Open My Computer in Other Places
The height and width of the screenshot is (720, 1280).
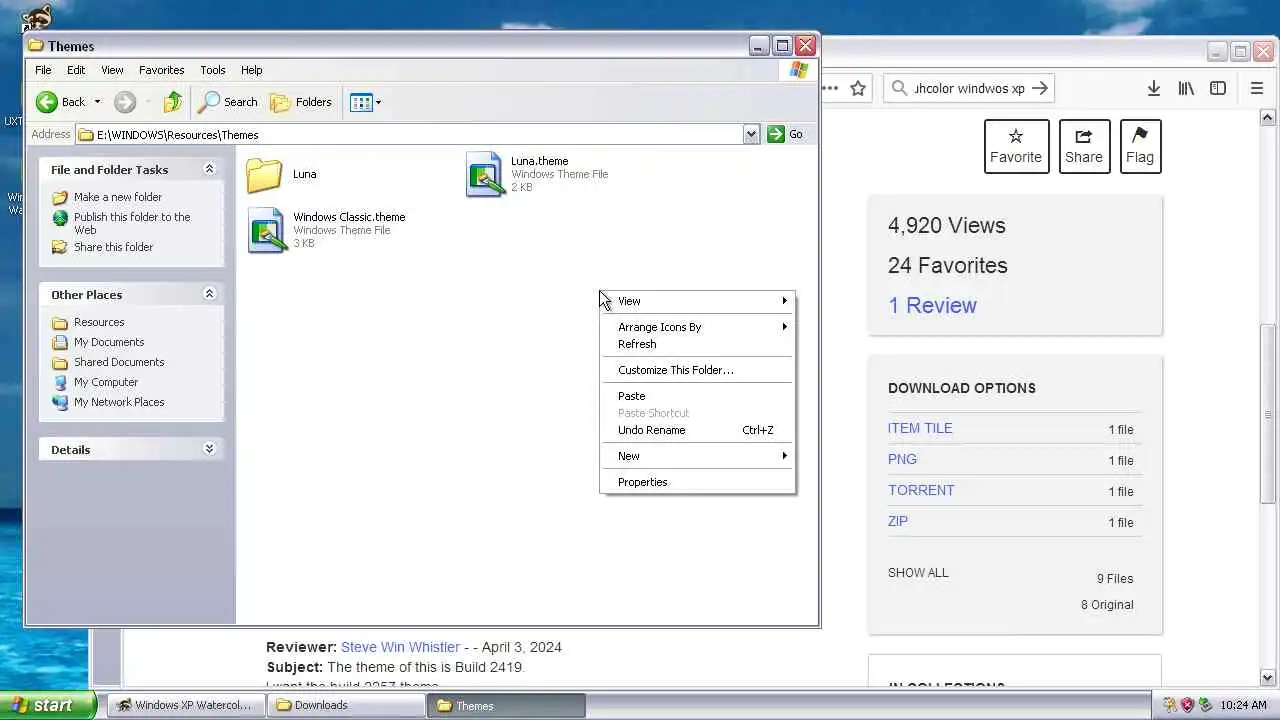105,382
